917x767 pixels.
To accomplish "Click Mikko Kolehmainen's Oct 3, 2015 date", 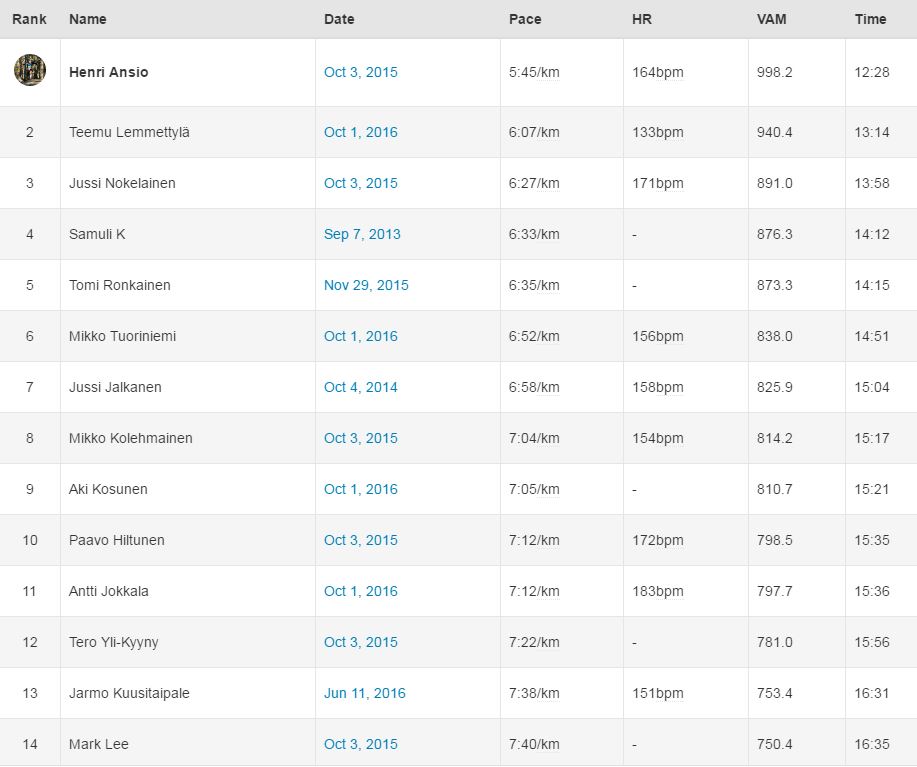I will (360, 438).
